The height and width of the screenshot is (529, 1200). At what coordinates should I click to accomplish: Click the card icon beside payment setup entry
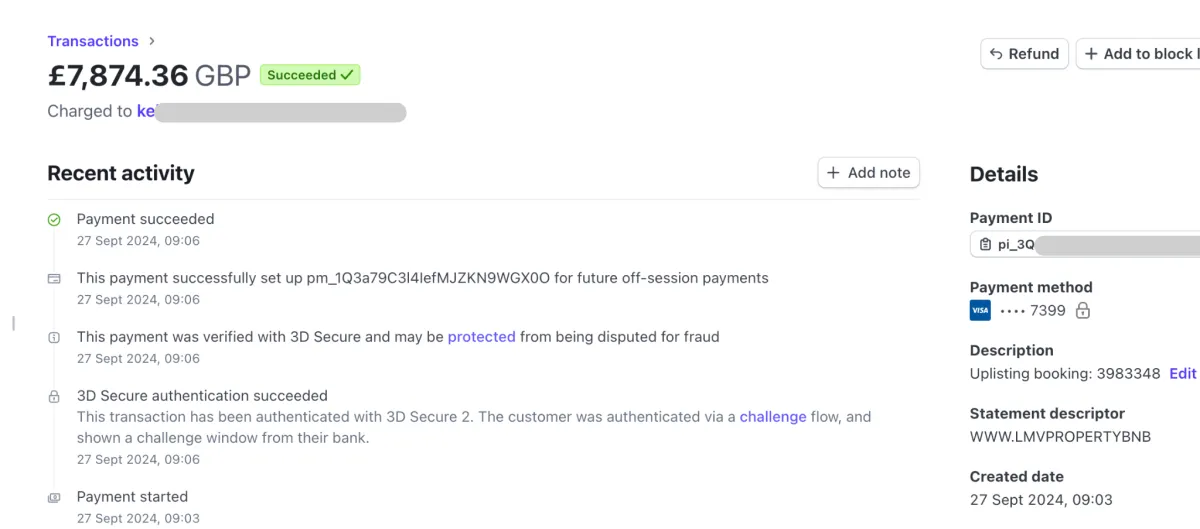click(x=54, y=278)
